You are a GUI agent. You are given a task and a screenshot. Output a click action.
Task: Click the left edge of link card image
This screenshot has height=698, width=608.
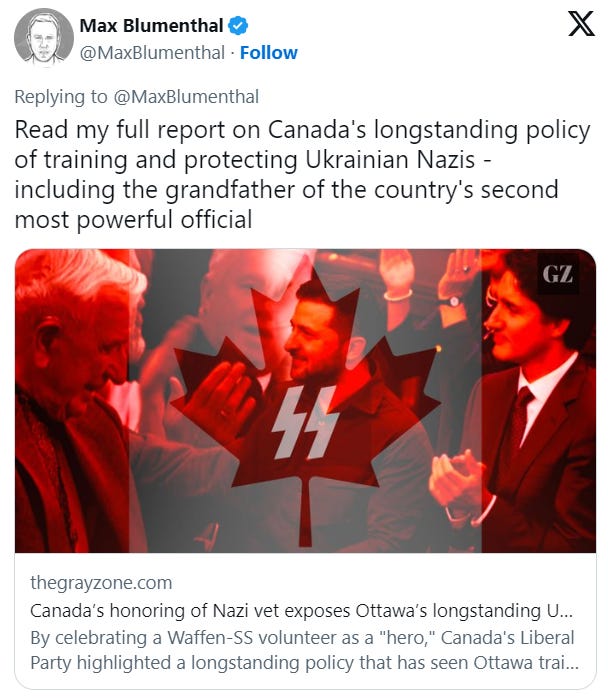[72, 401]
